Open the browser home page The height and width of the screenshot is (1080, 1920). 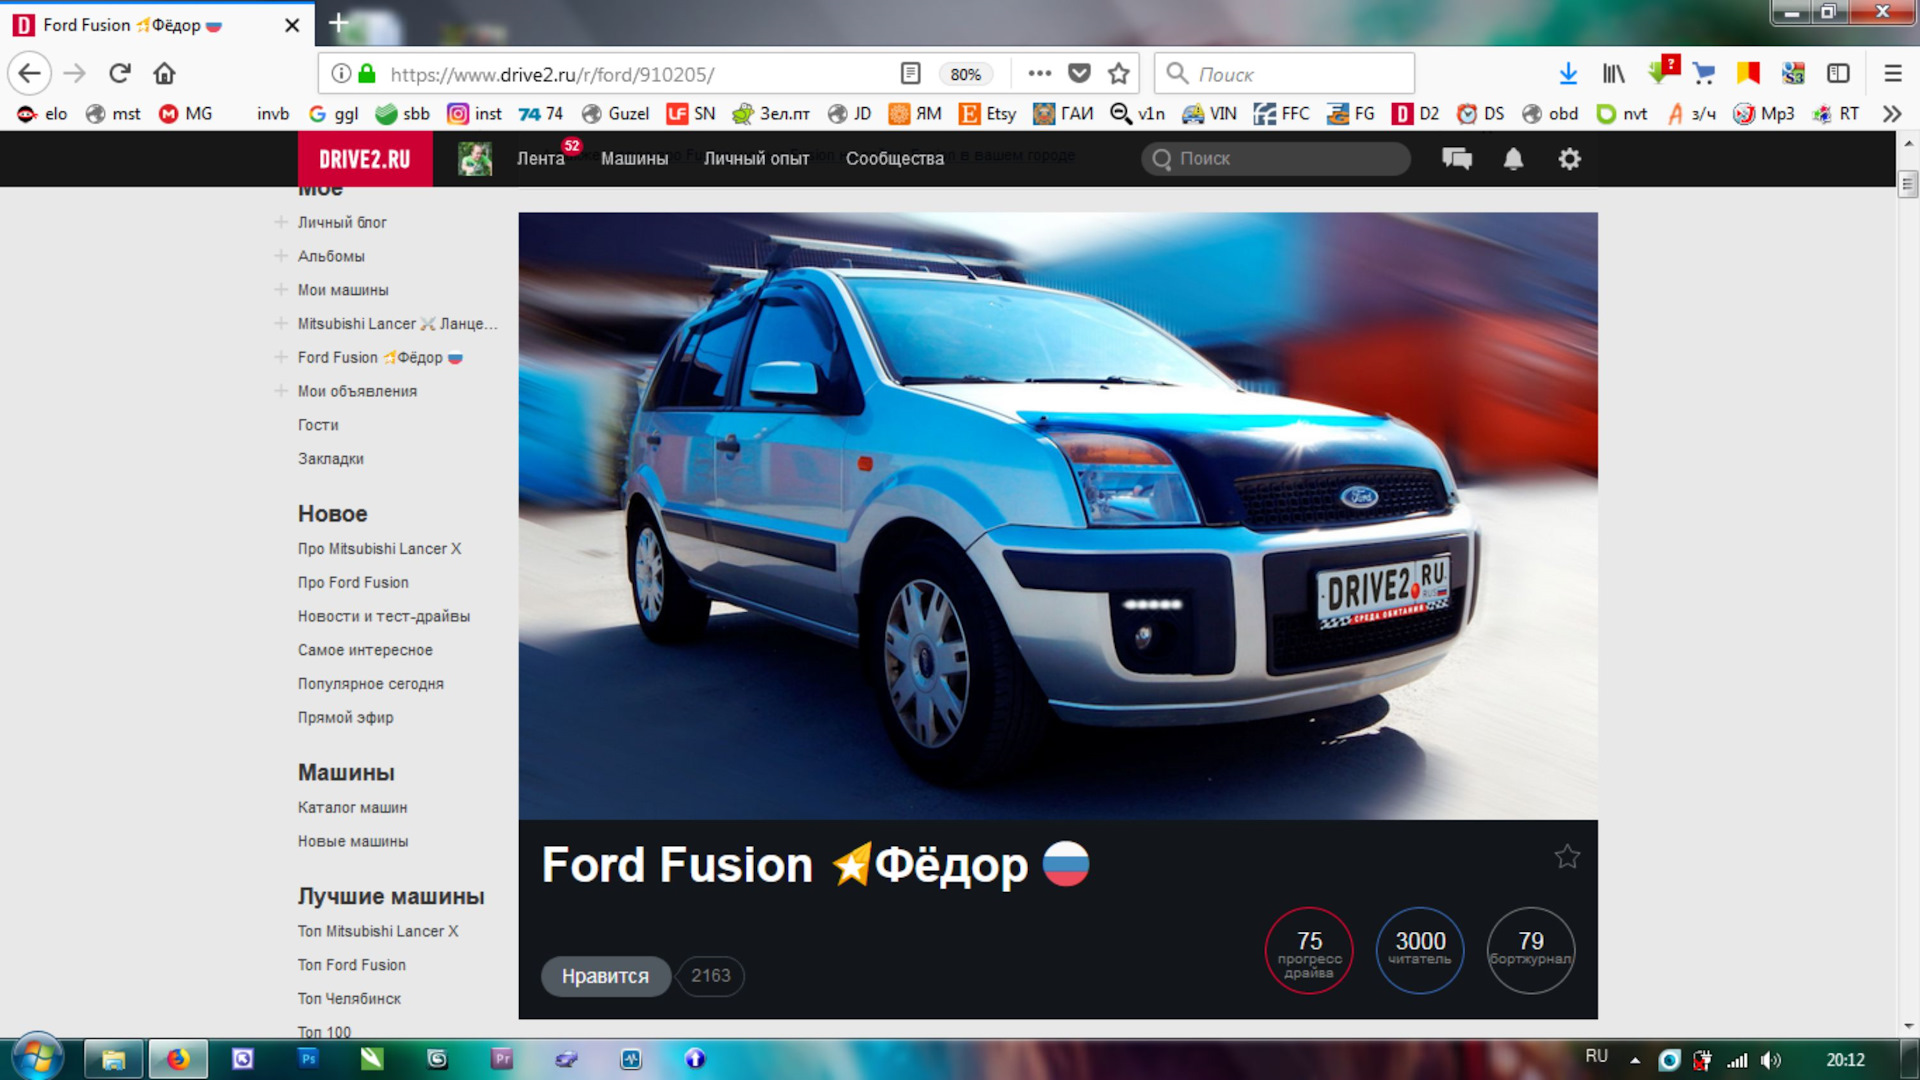(164, 73)
